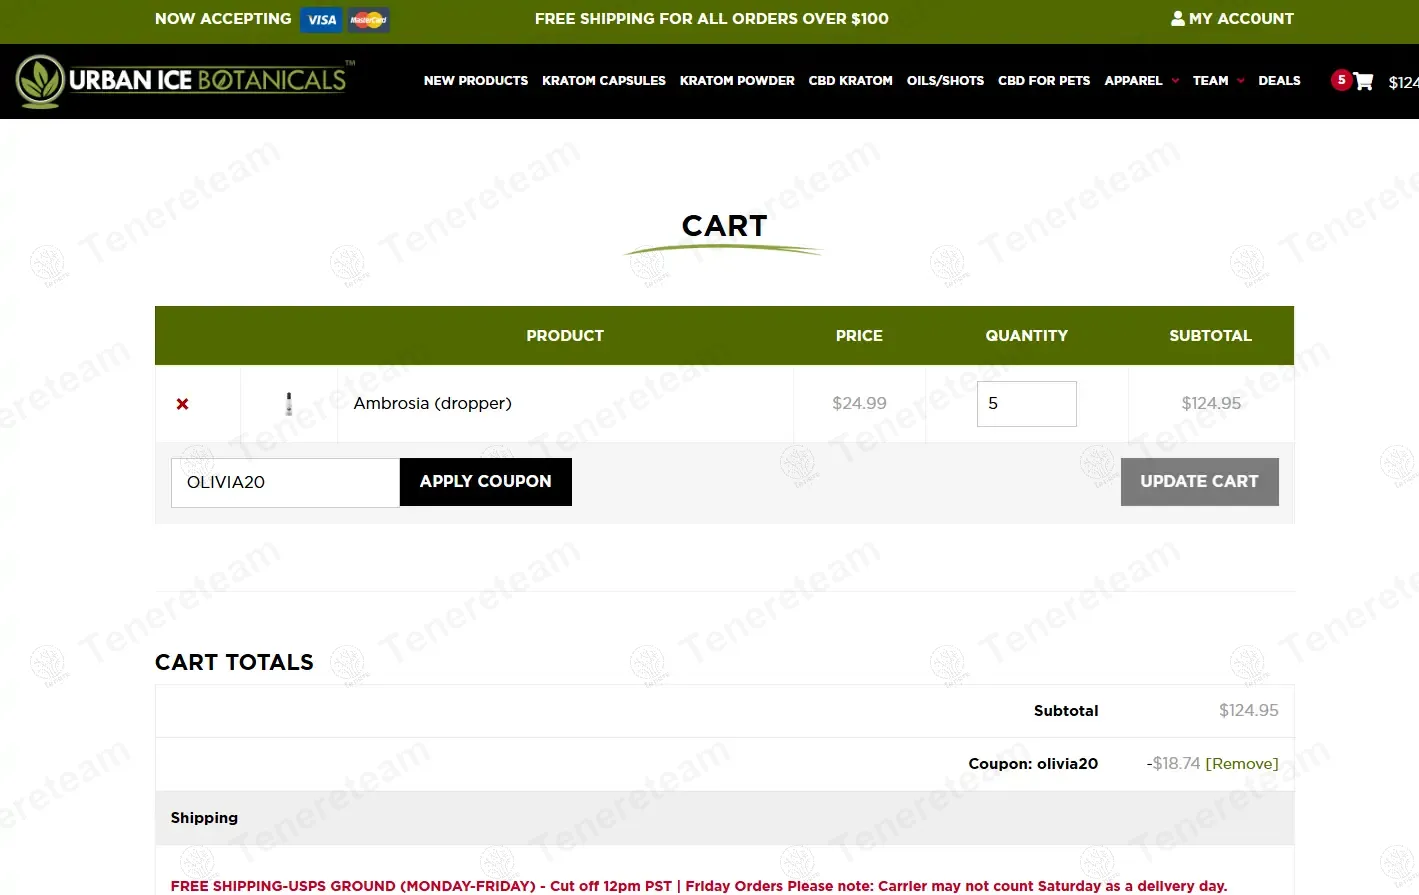The width and height of the screenshot is (1419, 895).
Task: Focus the quantity input for Ambrosia
Action: tap(1027, 404)
